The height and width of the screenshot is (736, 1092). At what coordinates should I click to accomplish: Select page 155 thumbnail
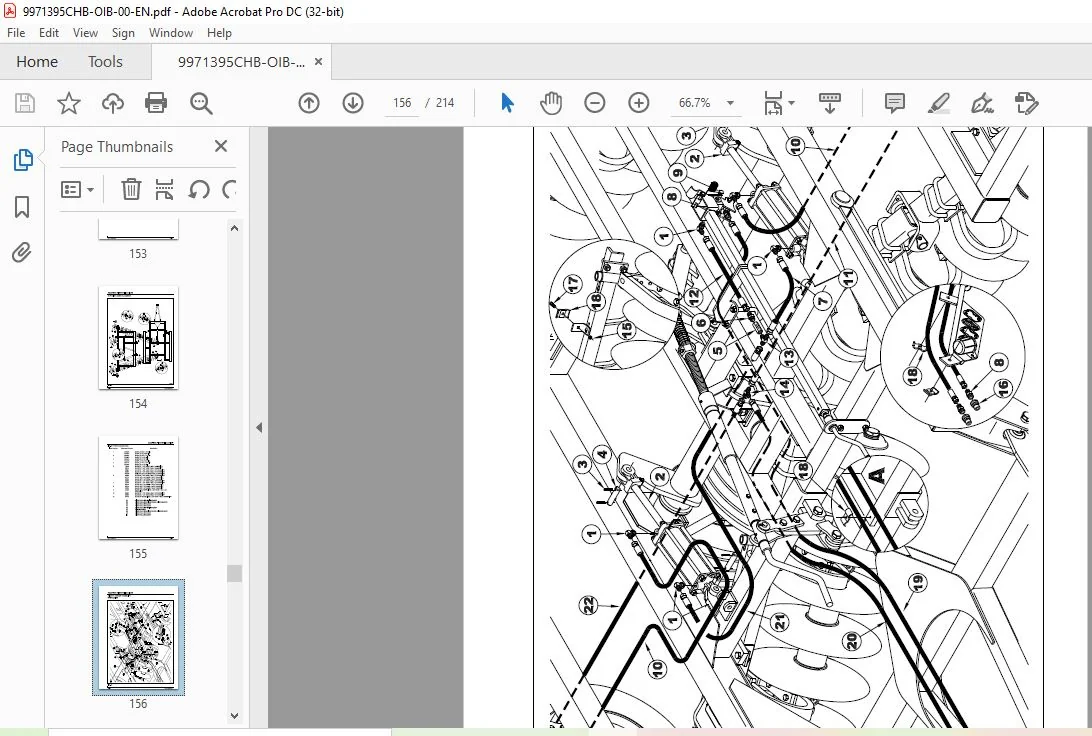(139, 487)
